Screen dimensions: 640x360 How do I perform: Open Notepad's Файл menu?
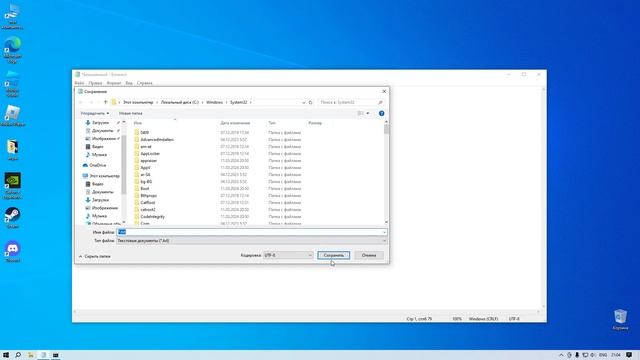click(x=79, y=83)
